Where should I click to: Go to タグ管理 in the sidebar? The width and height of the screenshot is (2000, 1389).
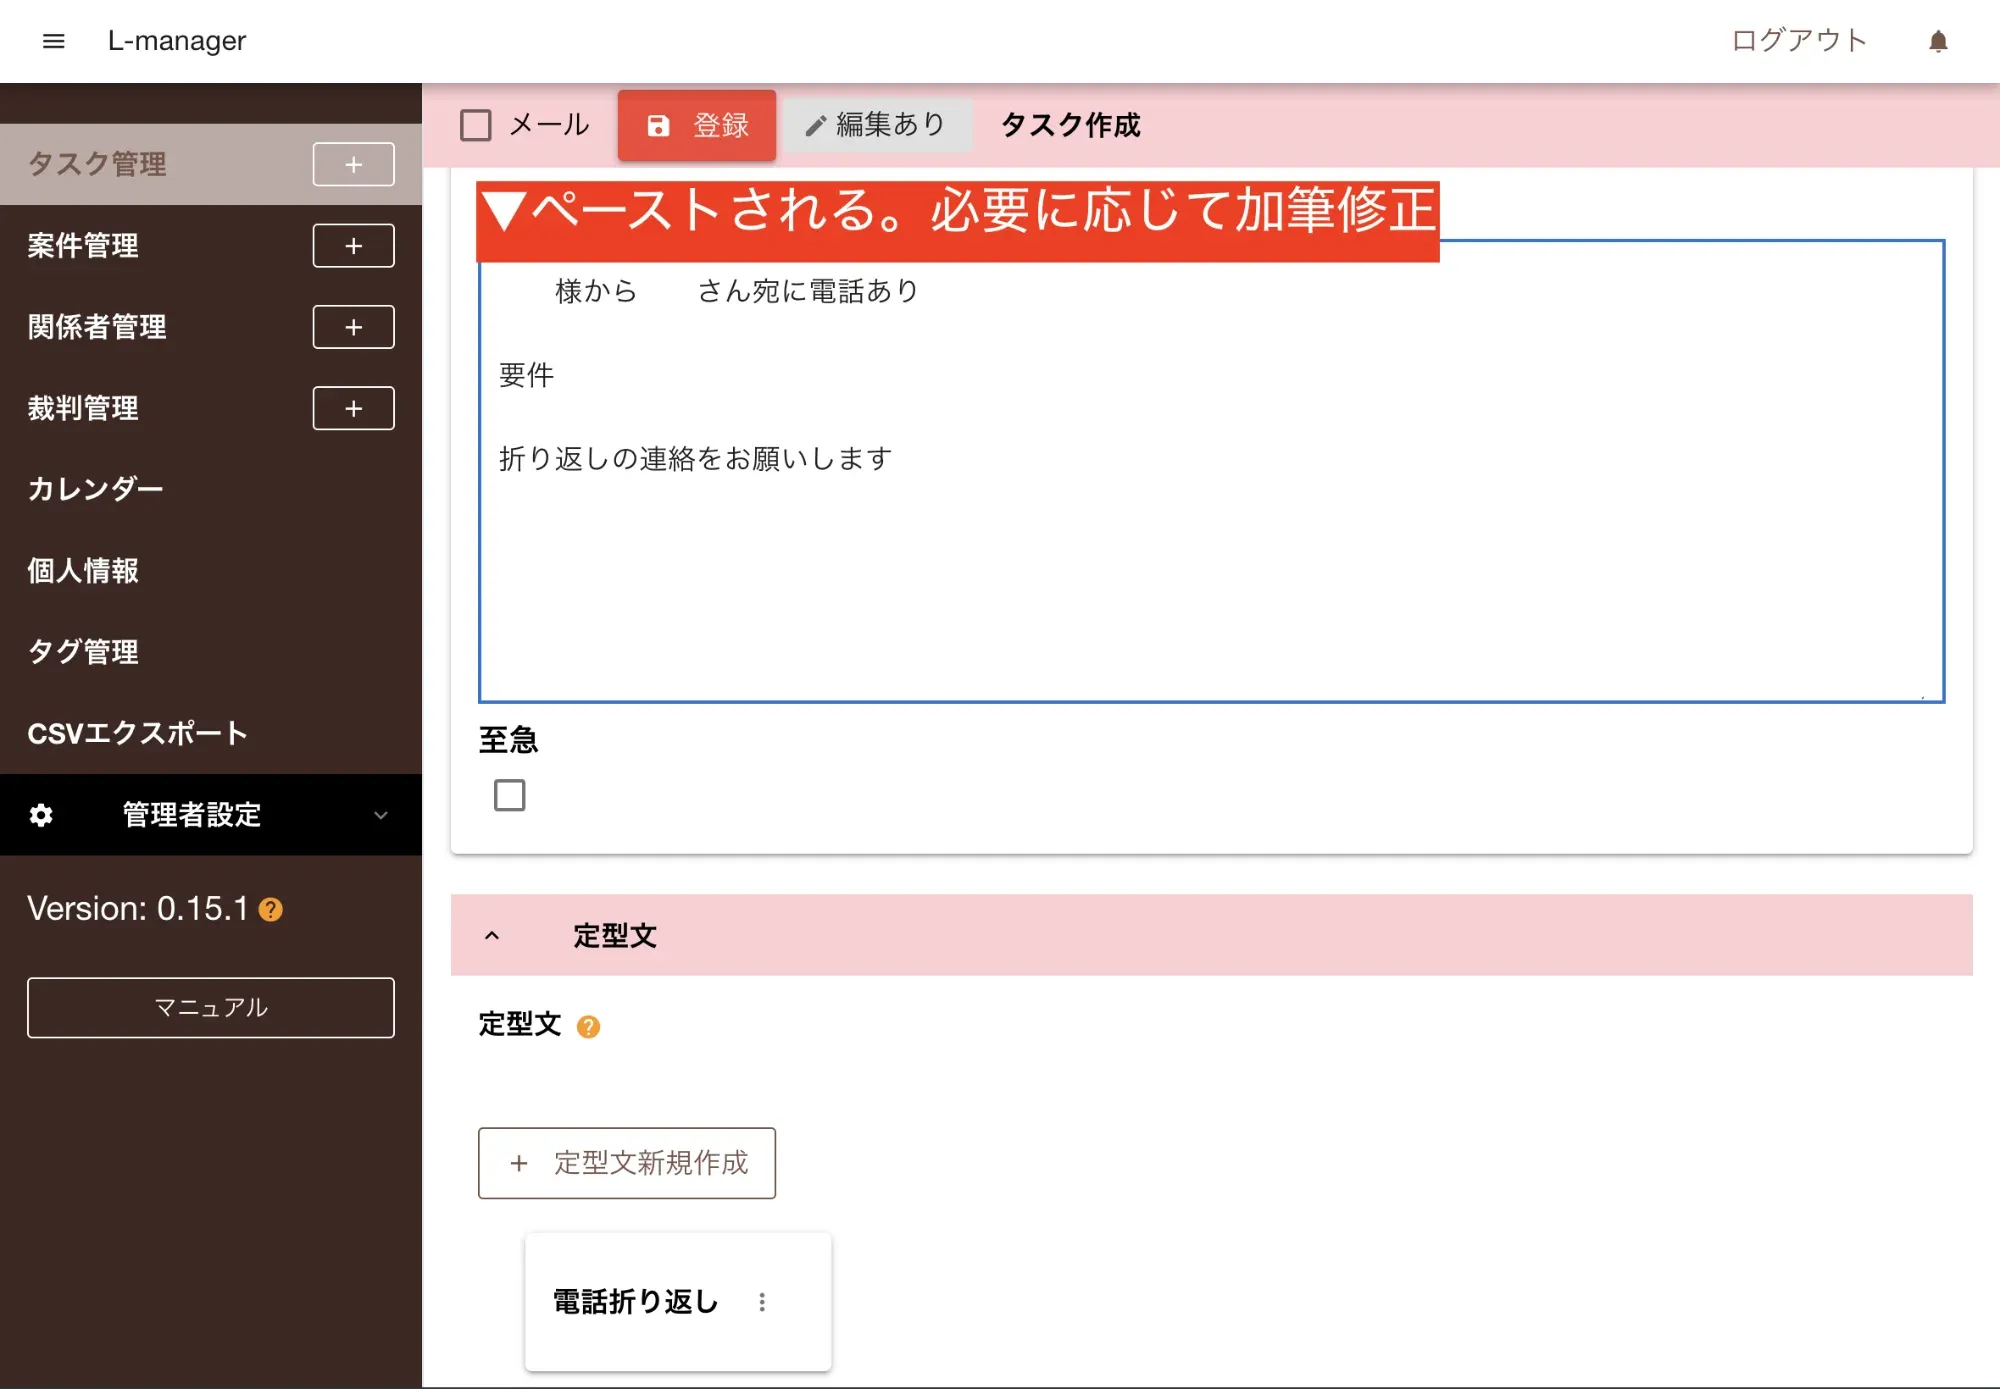[84, 652]
